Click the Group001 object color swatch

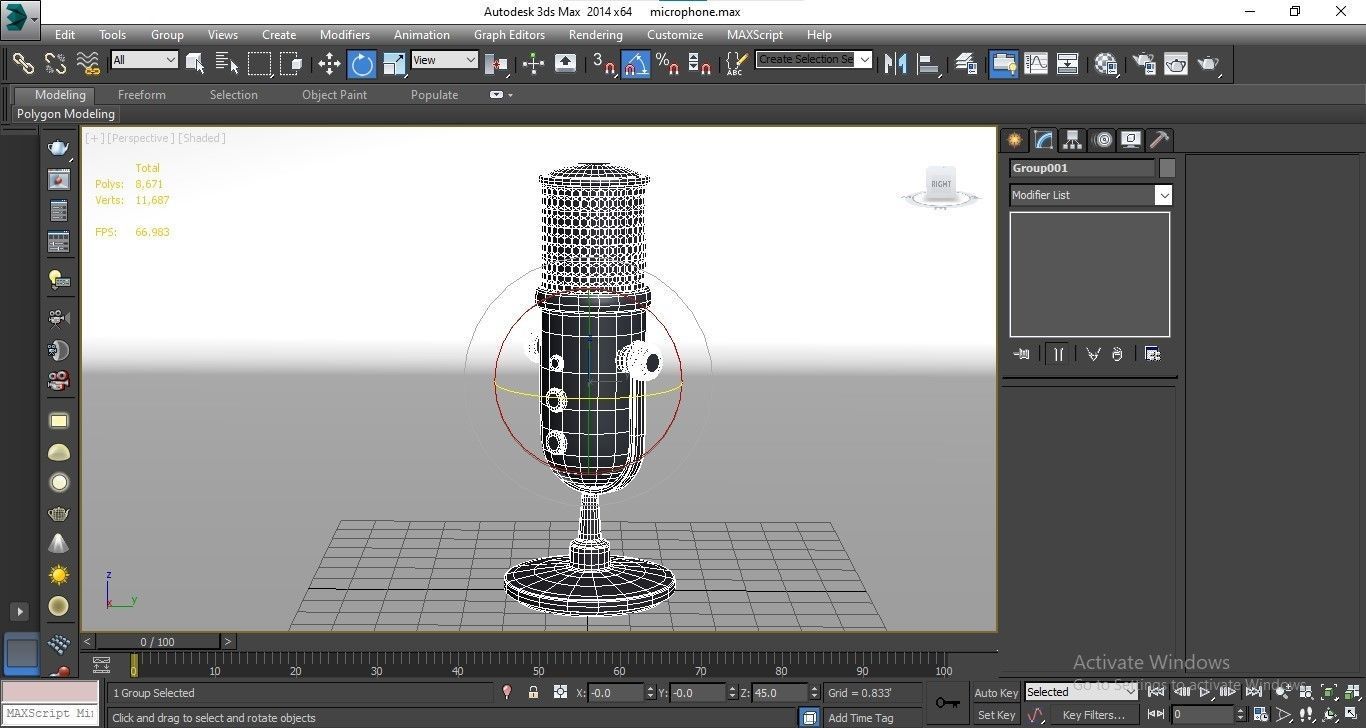coord(1166,168)
